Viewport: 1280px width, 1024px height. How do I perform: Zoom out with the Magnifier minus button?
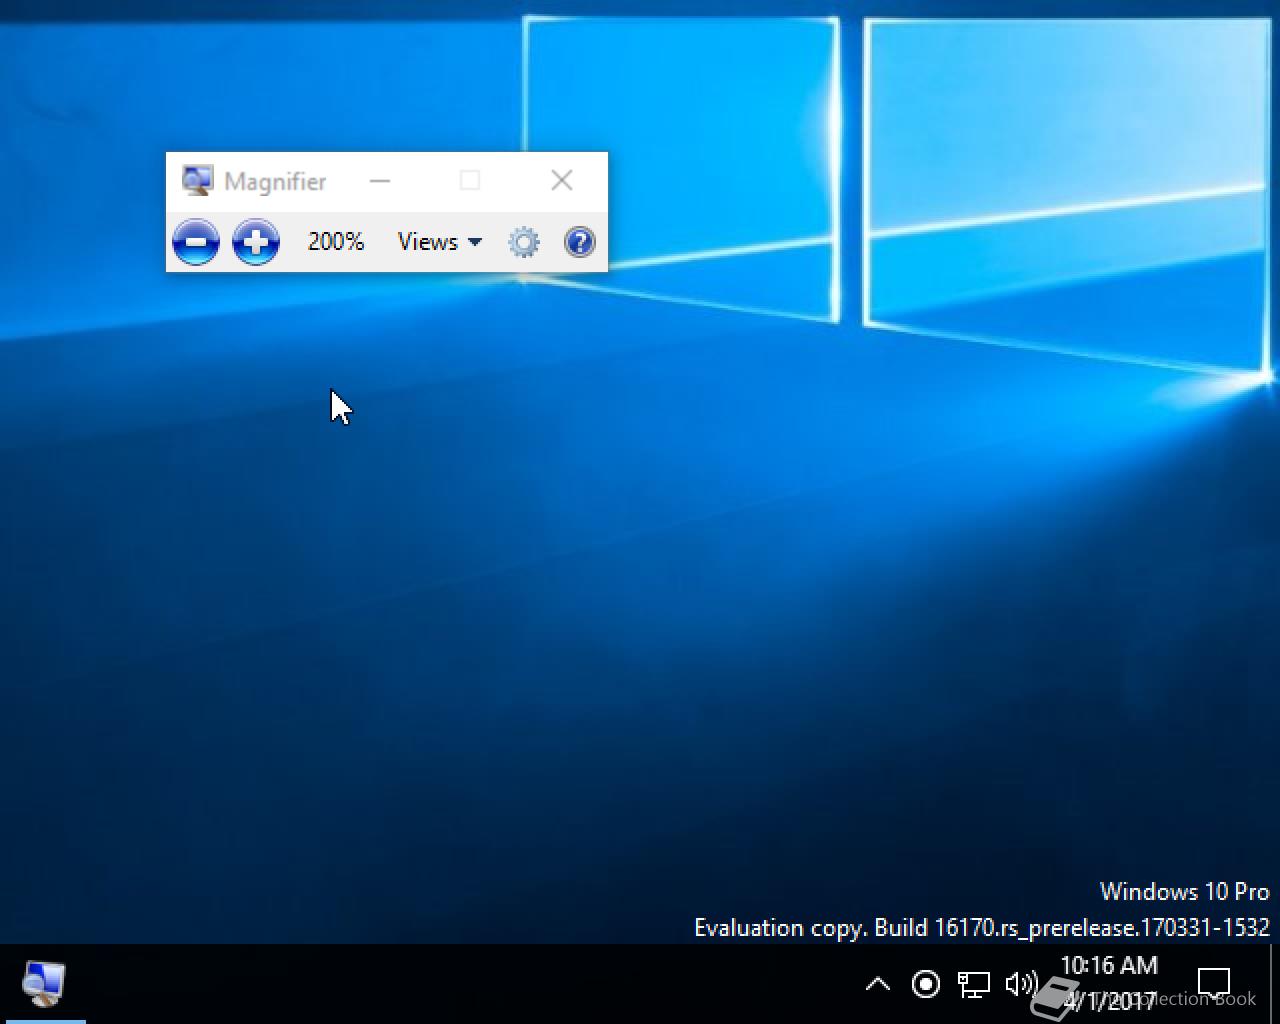(196, 242)
